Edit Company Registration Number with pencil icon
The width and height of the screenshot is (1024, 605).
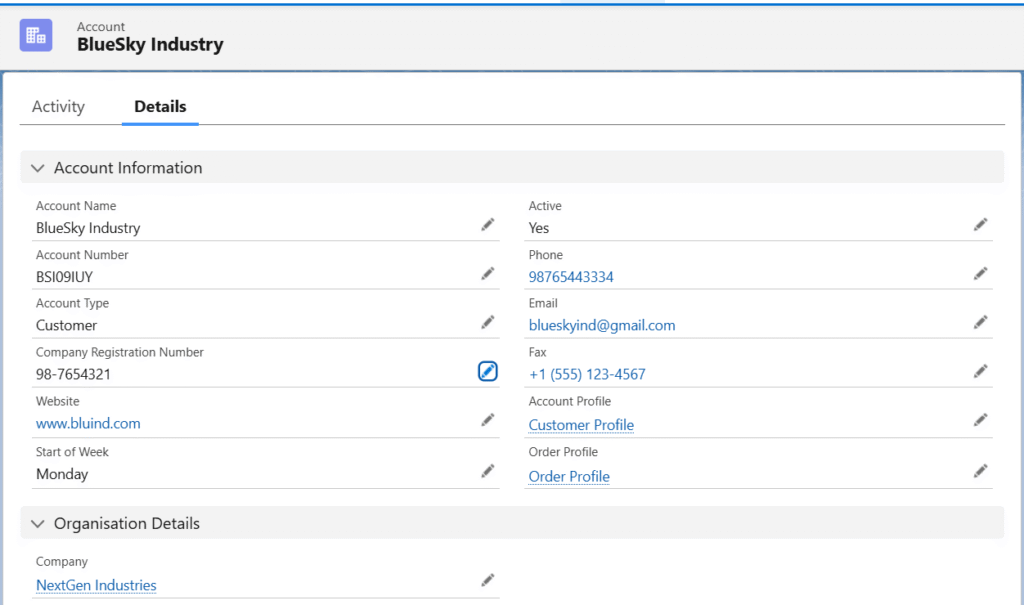coord(487,372)
